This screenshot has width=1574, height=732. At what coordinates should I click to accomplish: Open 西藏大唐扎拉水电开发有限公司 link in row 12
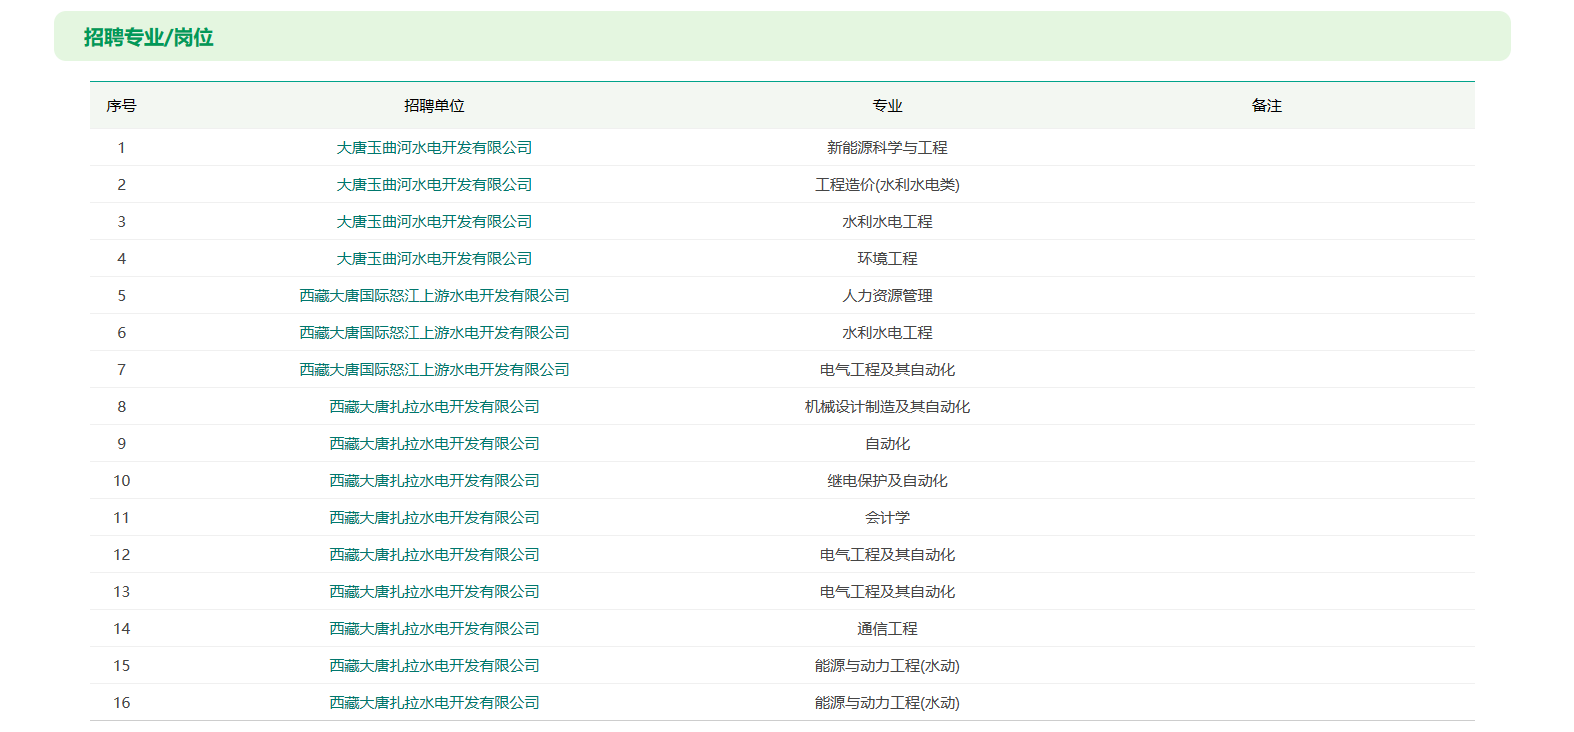[434, 555]
